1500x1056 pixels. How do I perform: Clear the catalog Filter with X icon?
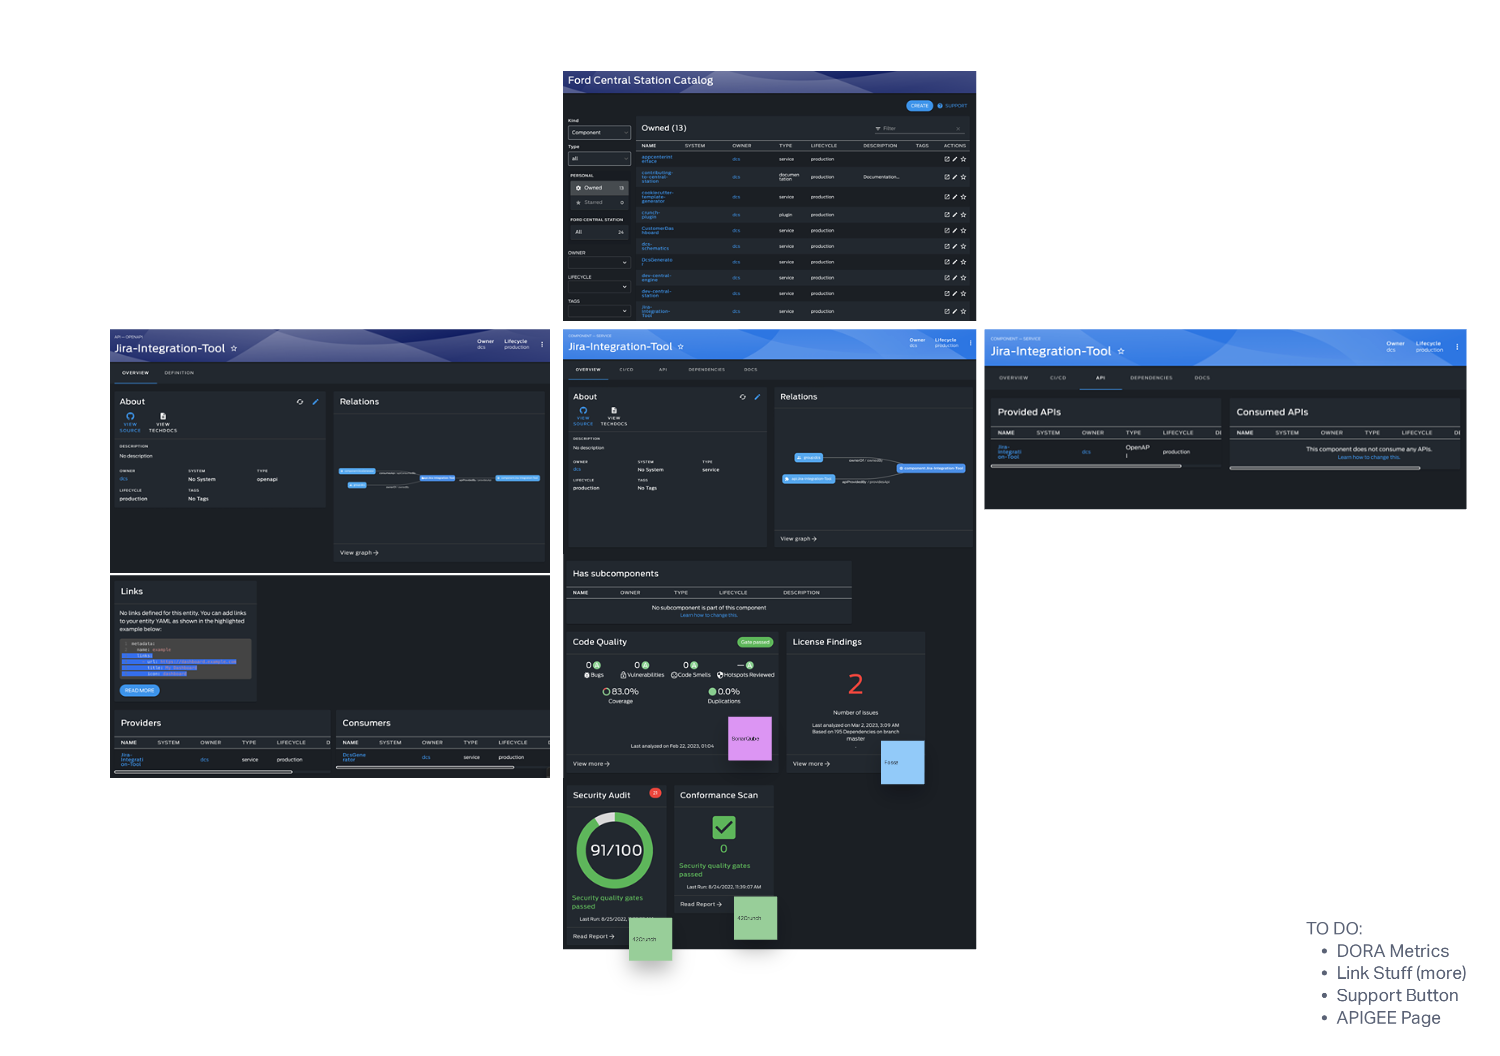coord(958,128)
